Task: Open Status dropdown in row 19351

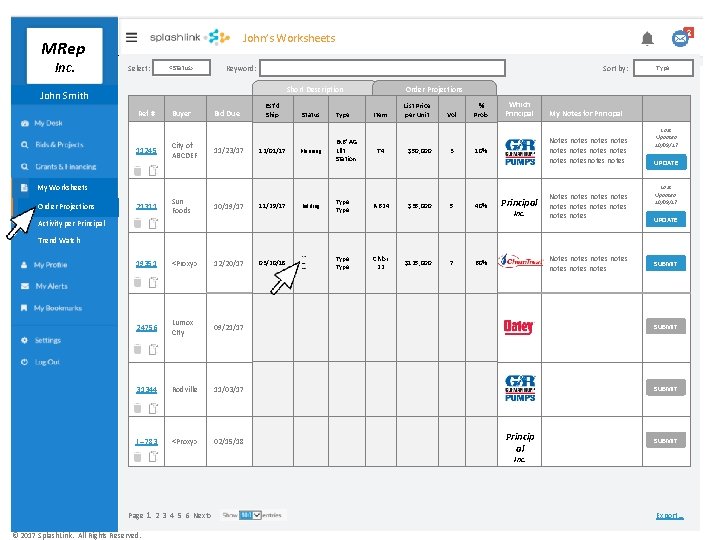Action: 304,263
